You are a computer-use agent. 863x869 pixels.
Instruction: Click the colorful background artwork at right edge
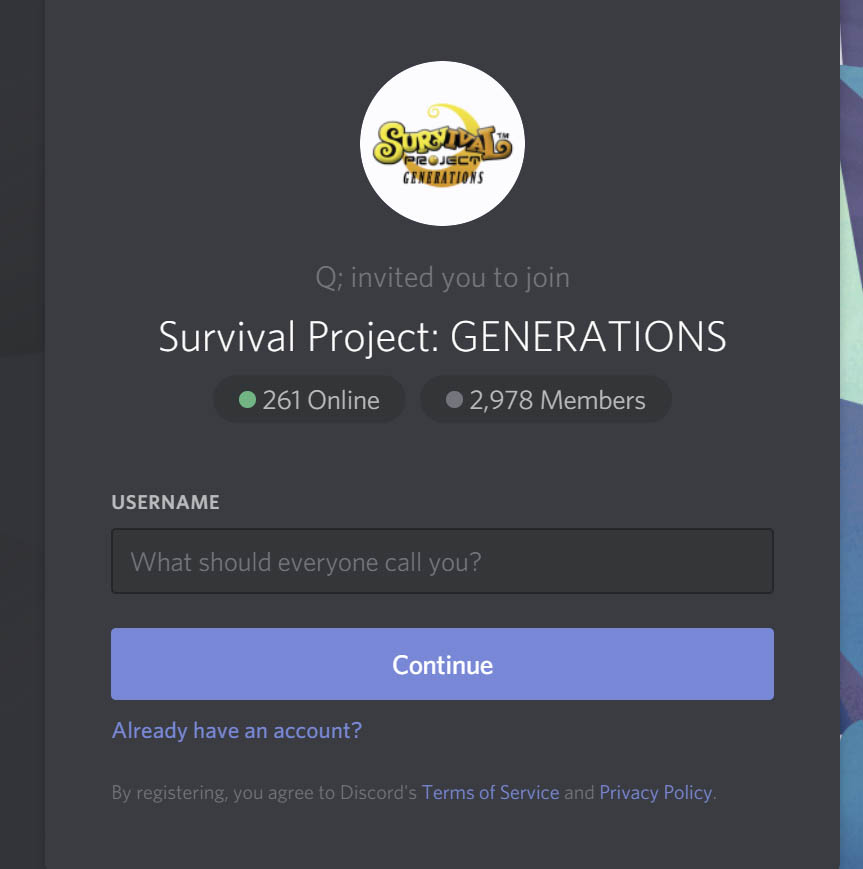(x=851, y=434)
